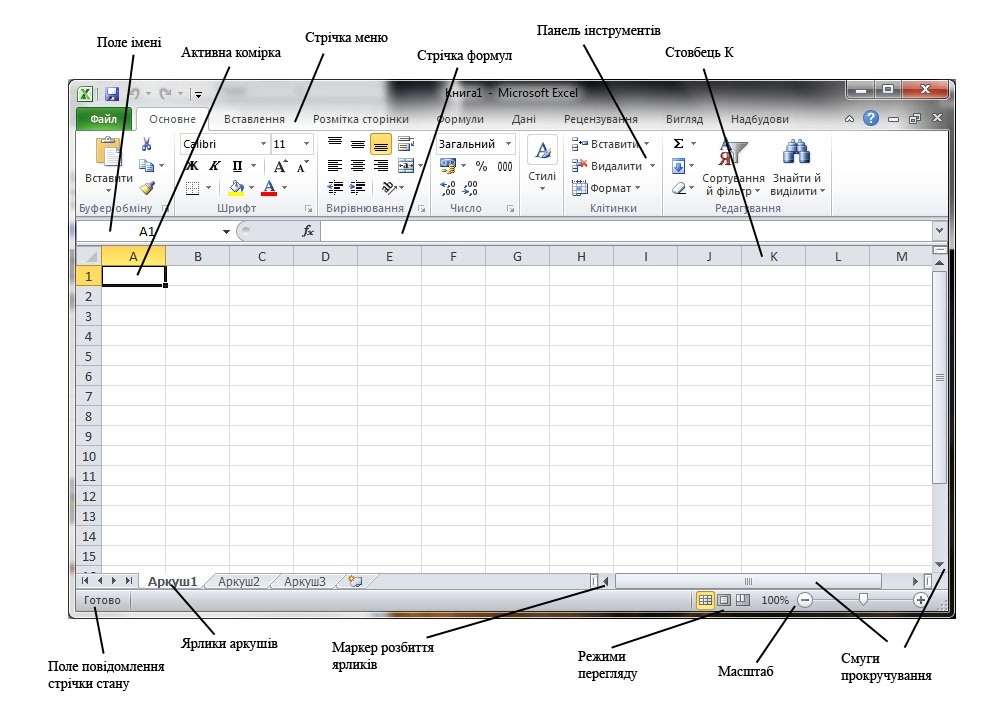Open the Name Box dropdown arrow
988x719 pixels.
226,232
